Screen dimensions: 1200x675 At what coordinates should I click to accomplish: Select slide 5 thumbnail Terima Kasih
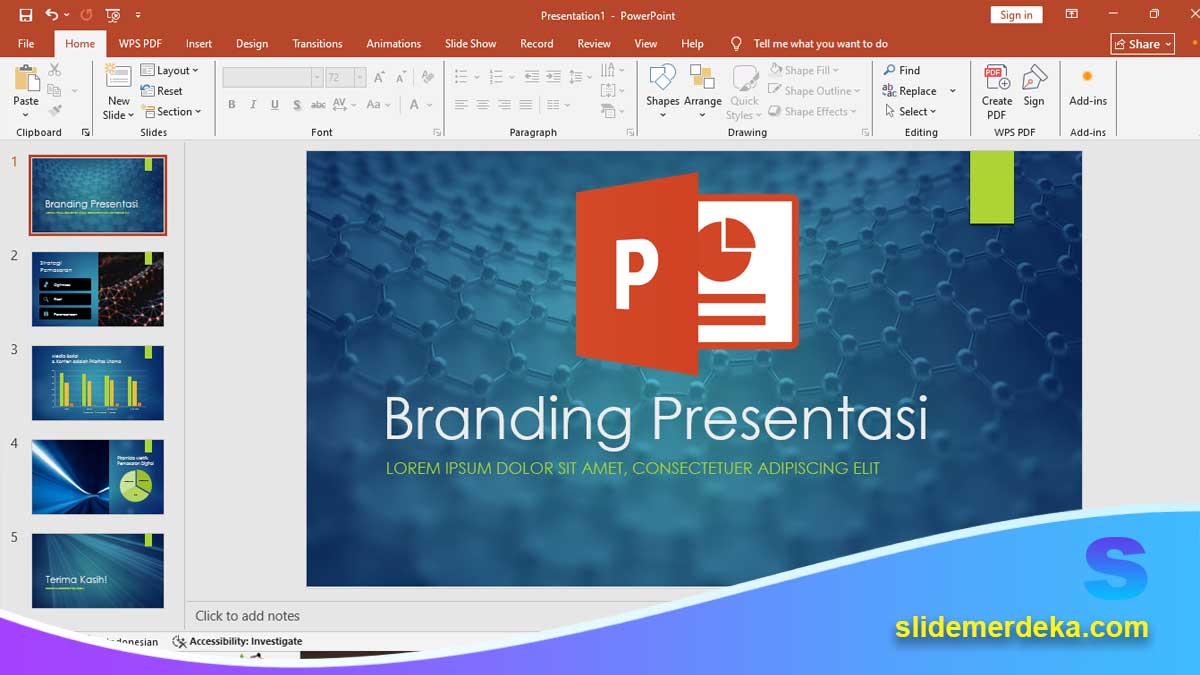pyautogui.click(x=98, y=571)
